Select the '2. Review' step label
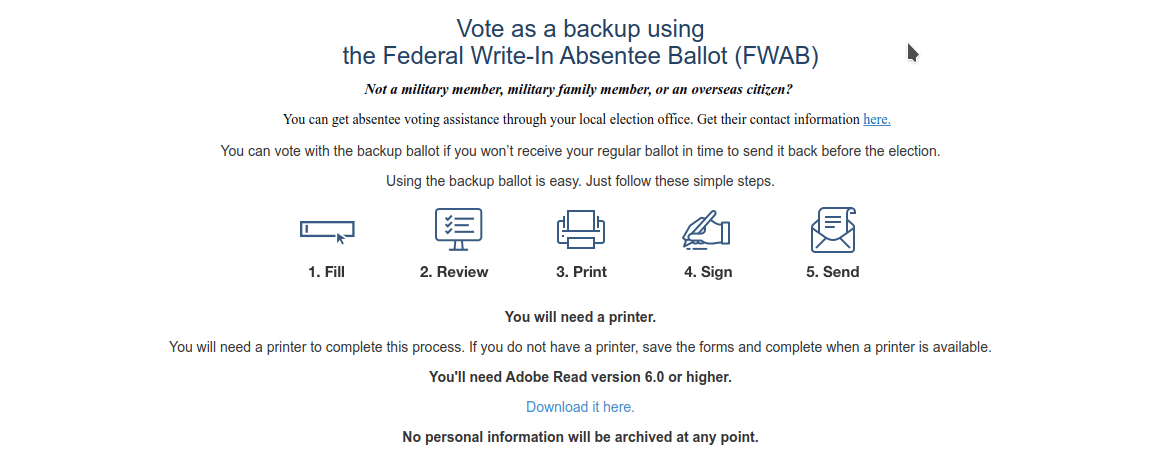This screenshot has width=1162, height=473. (x=454, y=272)
